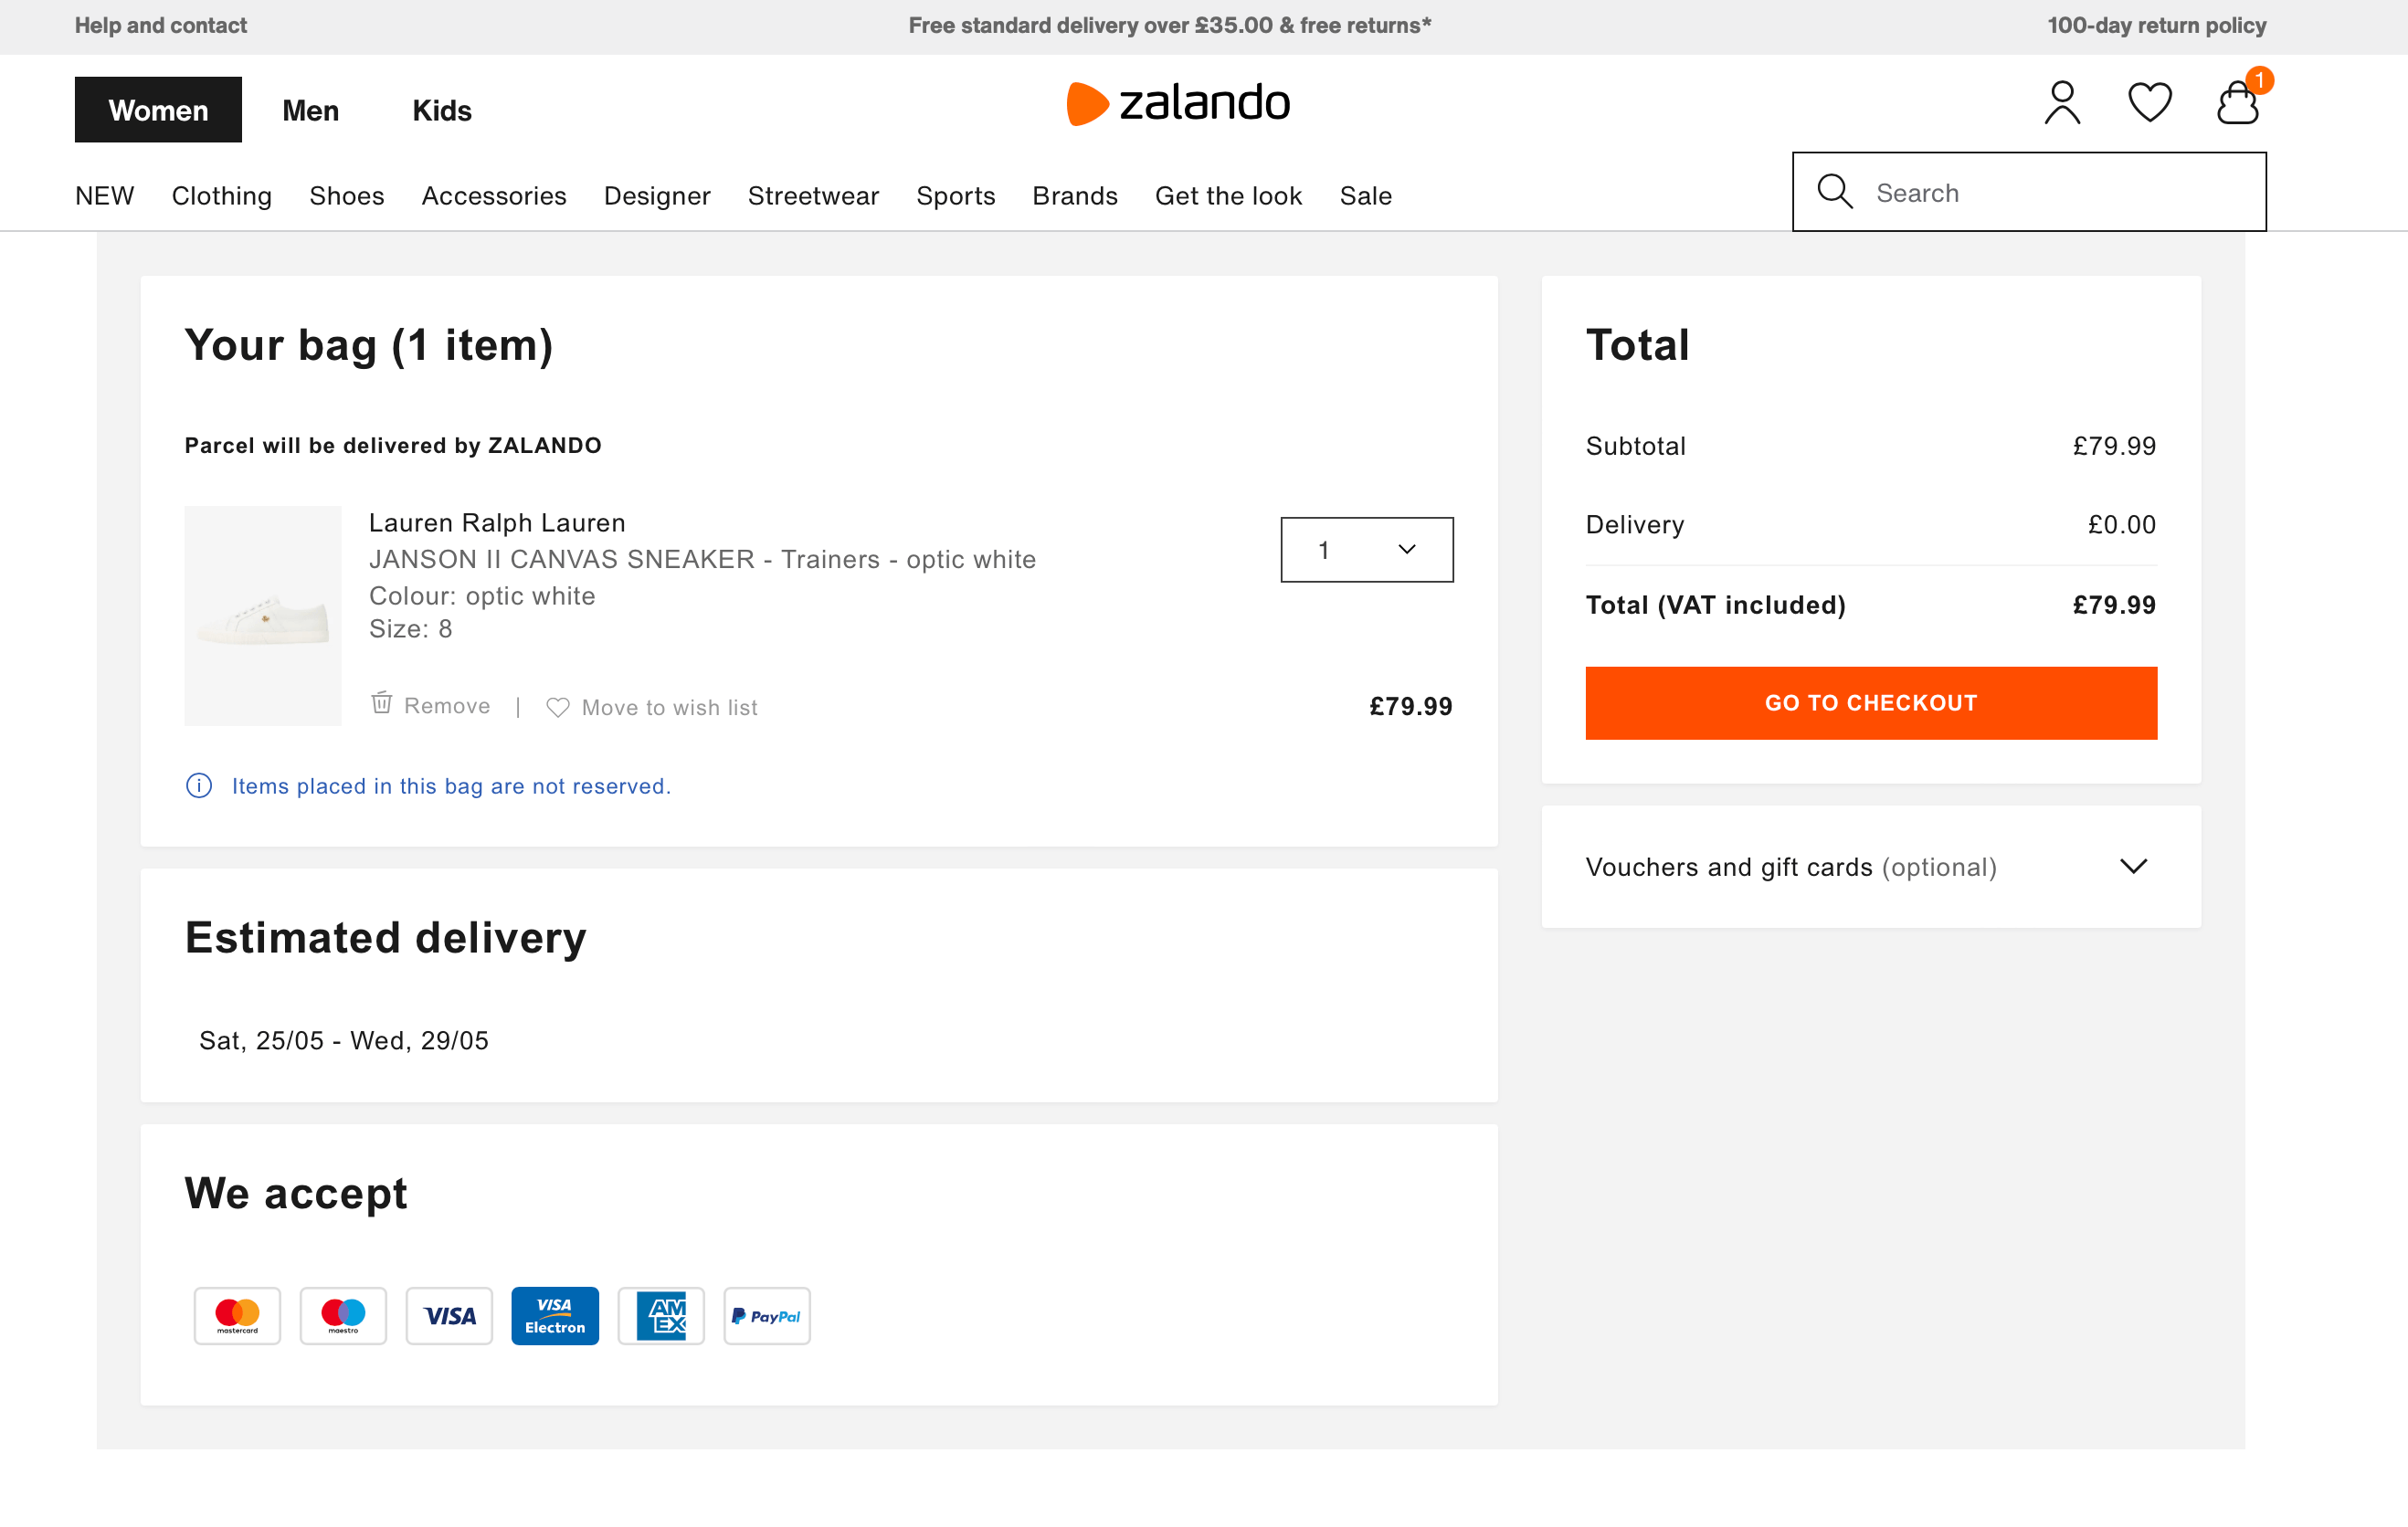Switch to the Women tab

pyautogui.click(x=158, y=110)
